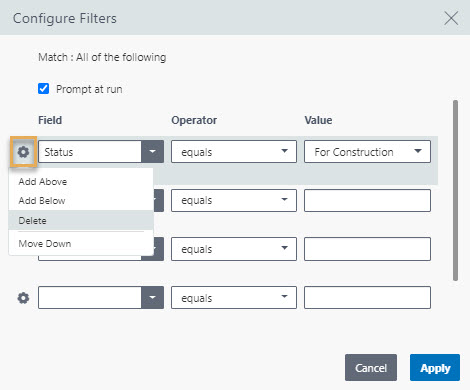
Task: Click the gear icon on bottom filter row
Action: [23, 298]
